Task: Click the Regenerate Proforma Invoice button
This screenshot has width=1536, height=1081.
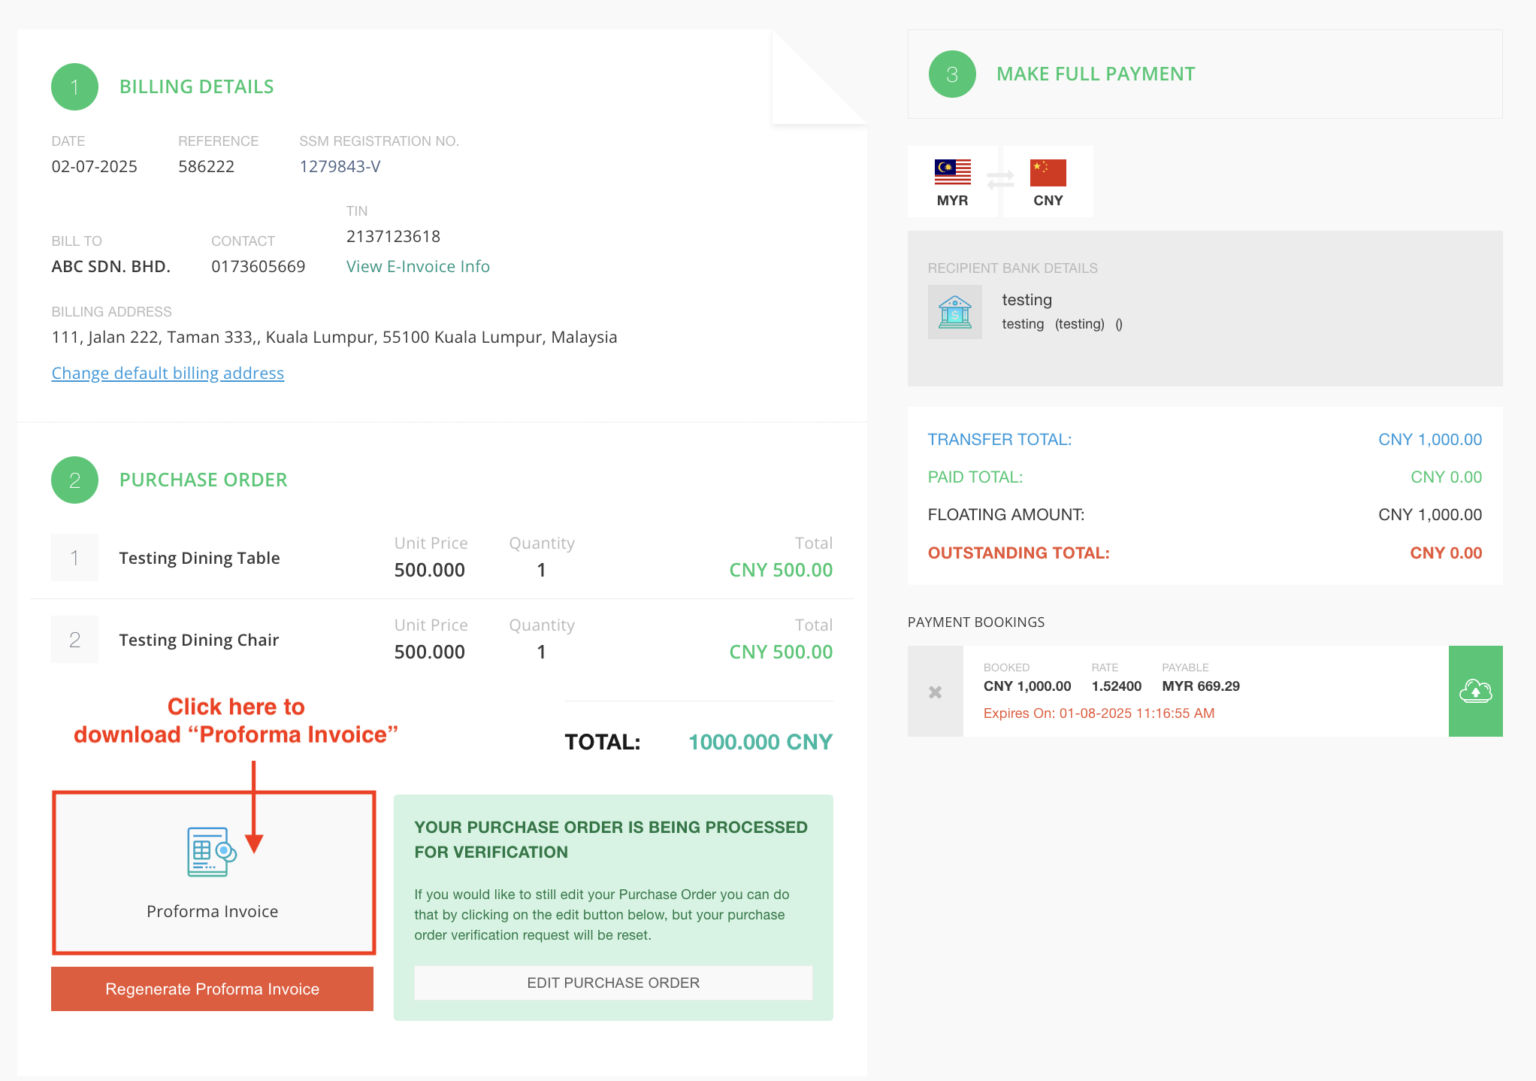Action: (212, 988)
